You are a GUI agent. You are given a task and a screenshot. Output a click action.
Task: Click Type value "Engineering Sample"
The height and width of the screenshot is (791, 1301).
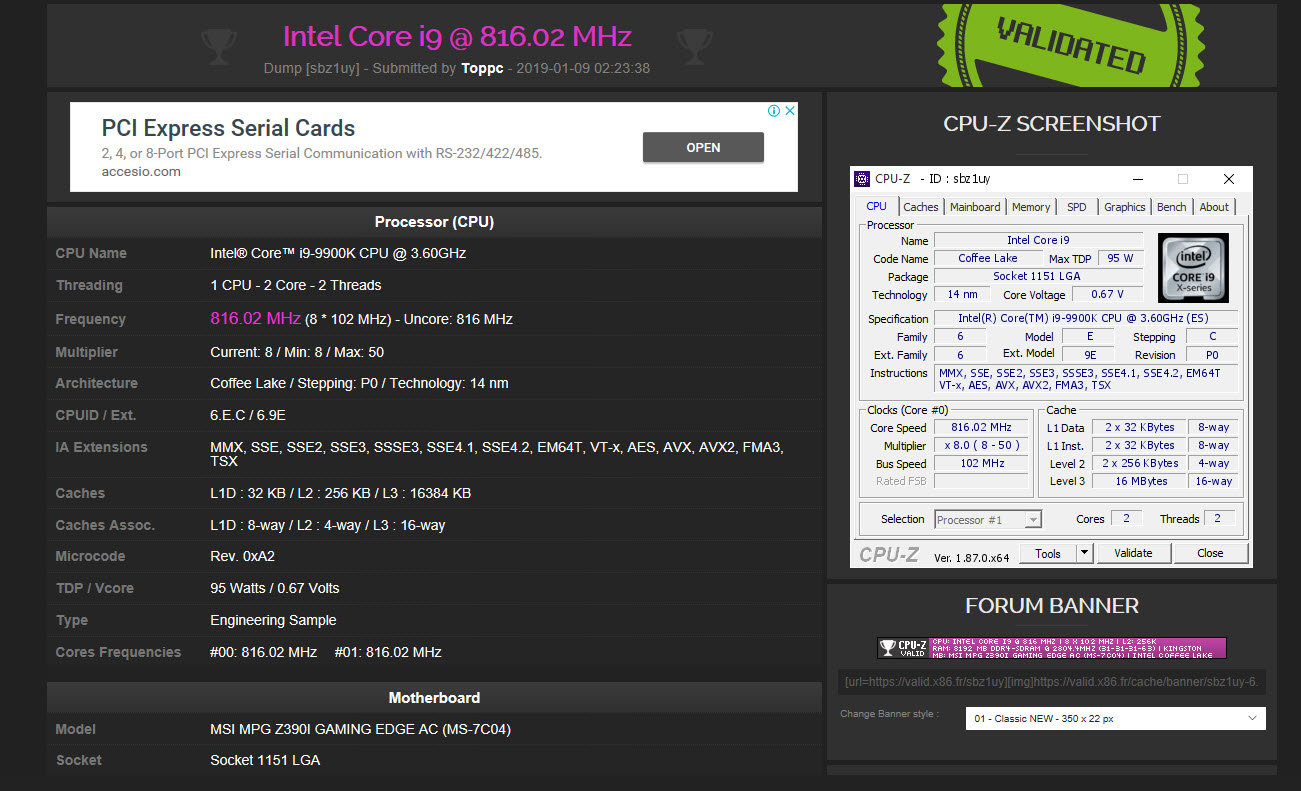[x=273, y=620]
